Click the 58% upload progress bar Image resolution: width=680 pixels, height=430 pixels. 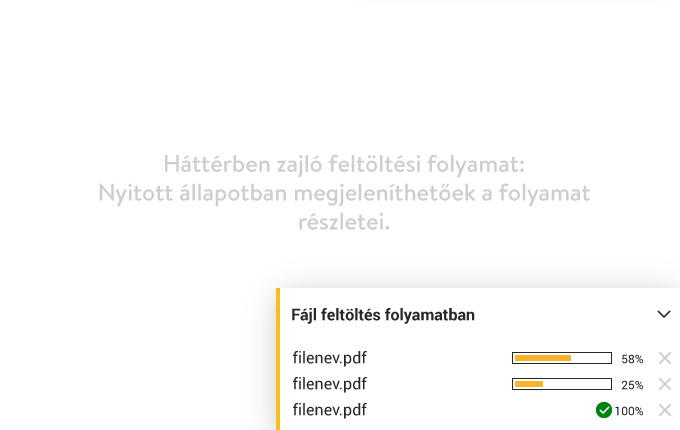pyautogui.click(x=562, y=358)
